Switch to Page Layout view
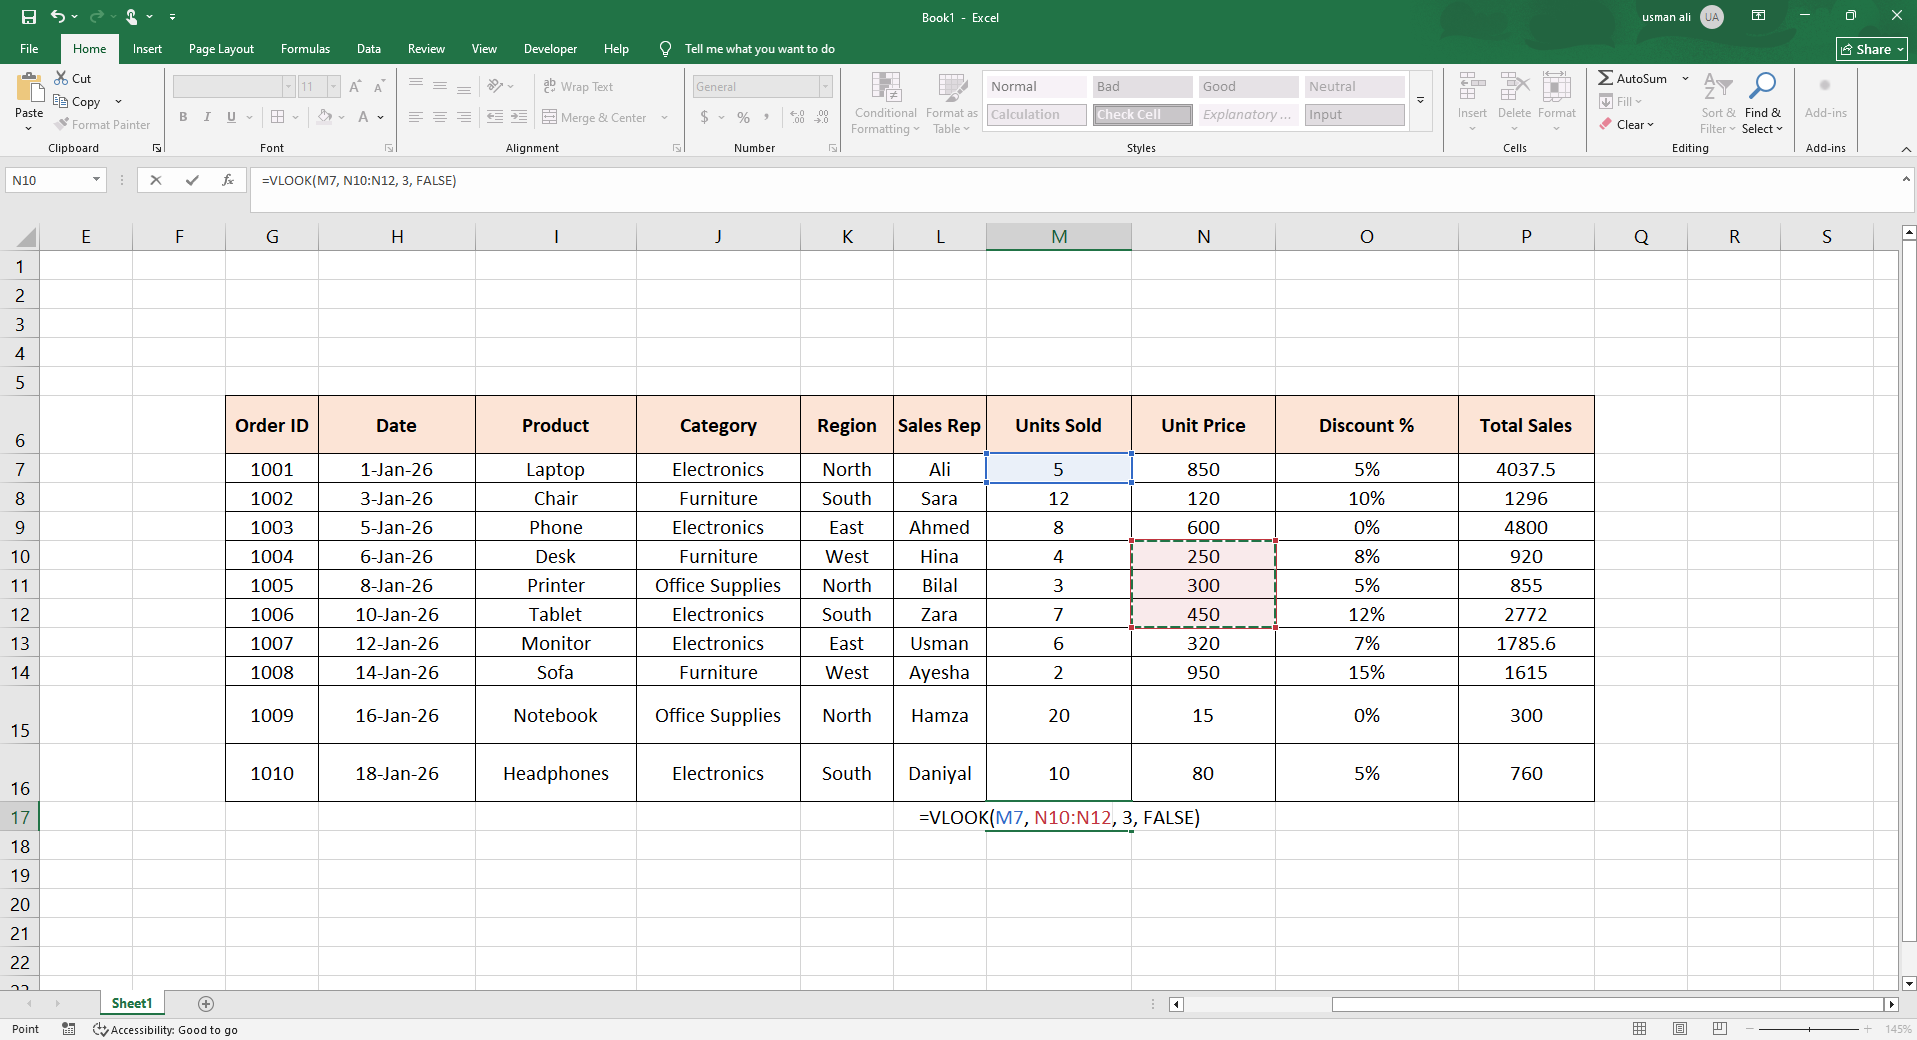 pyautogui.click(x=1680, y=1028)
